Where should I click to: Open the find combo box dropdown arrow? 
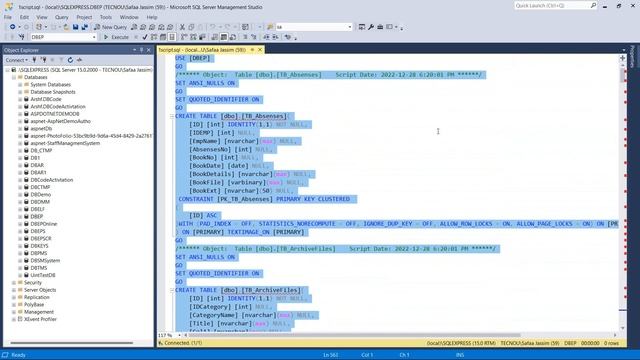[x=350, y=27]
